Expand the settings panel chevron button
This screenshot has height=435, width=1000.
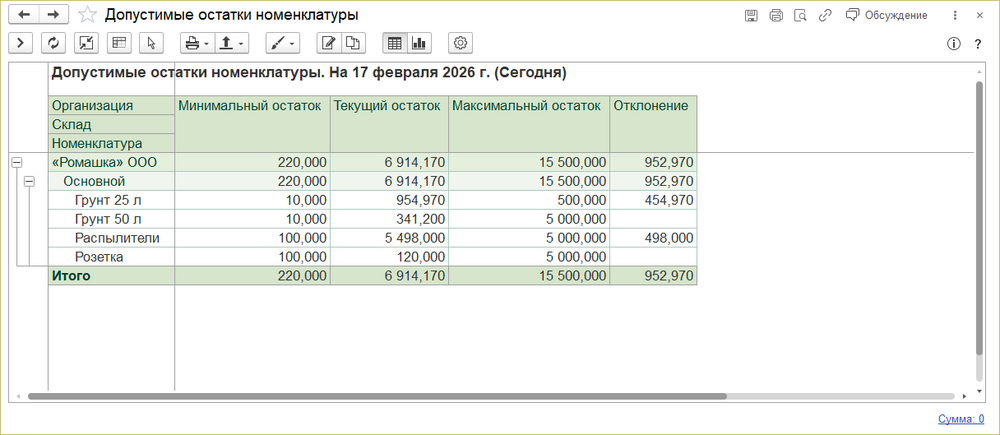(x=20, y=43)
